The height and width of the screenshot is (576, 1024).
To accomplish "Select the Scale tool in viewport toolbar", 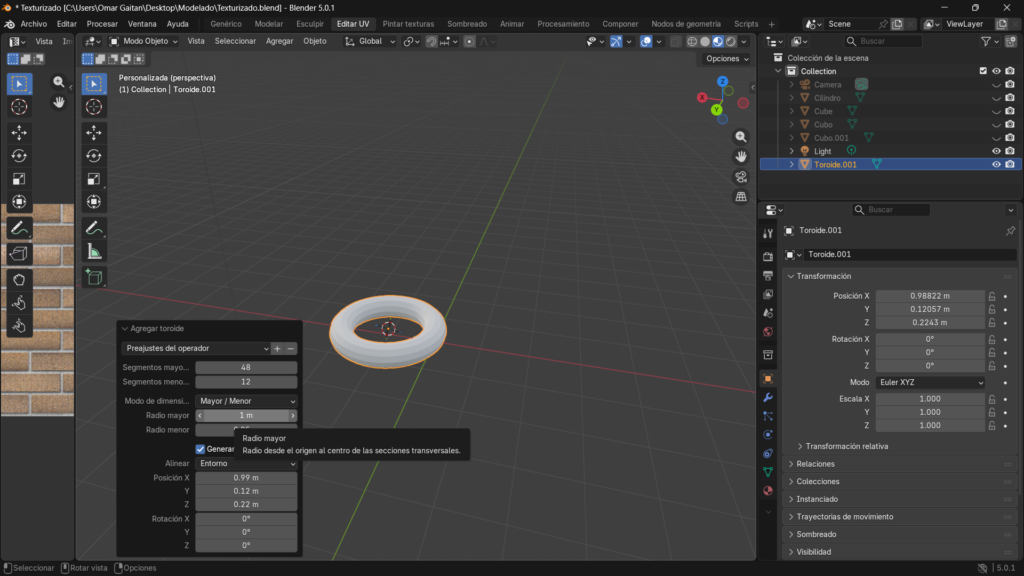I will point(94,179).
